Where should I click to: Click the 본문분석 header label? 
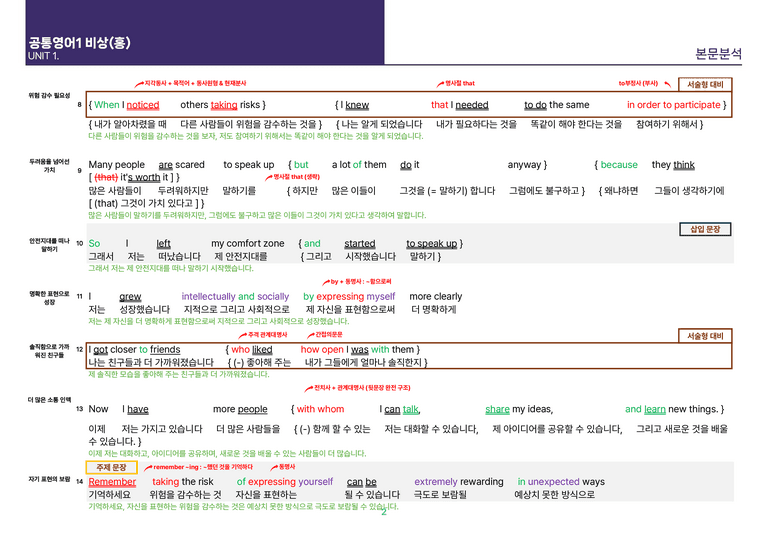718,53
